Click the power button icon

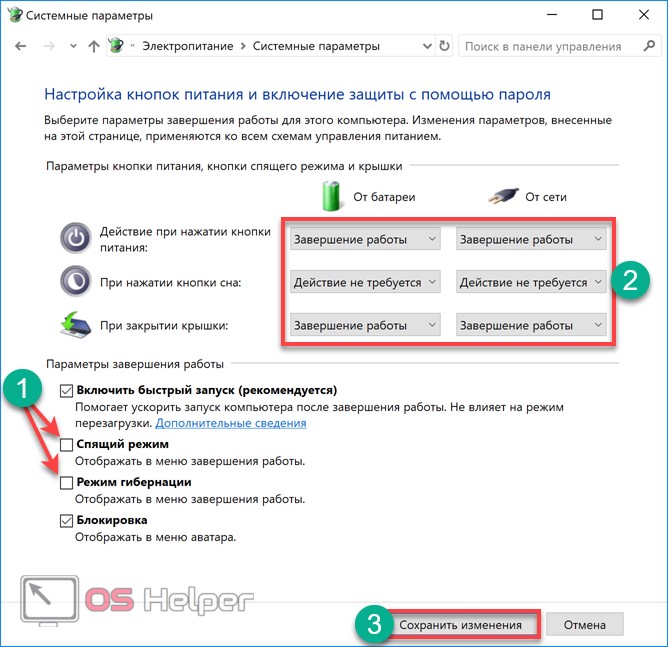click(76, 238)
